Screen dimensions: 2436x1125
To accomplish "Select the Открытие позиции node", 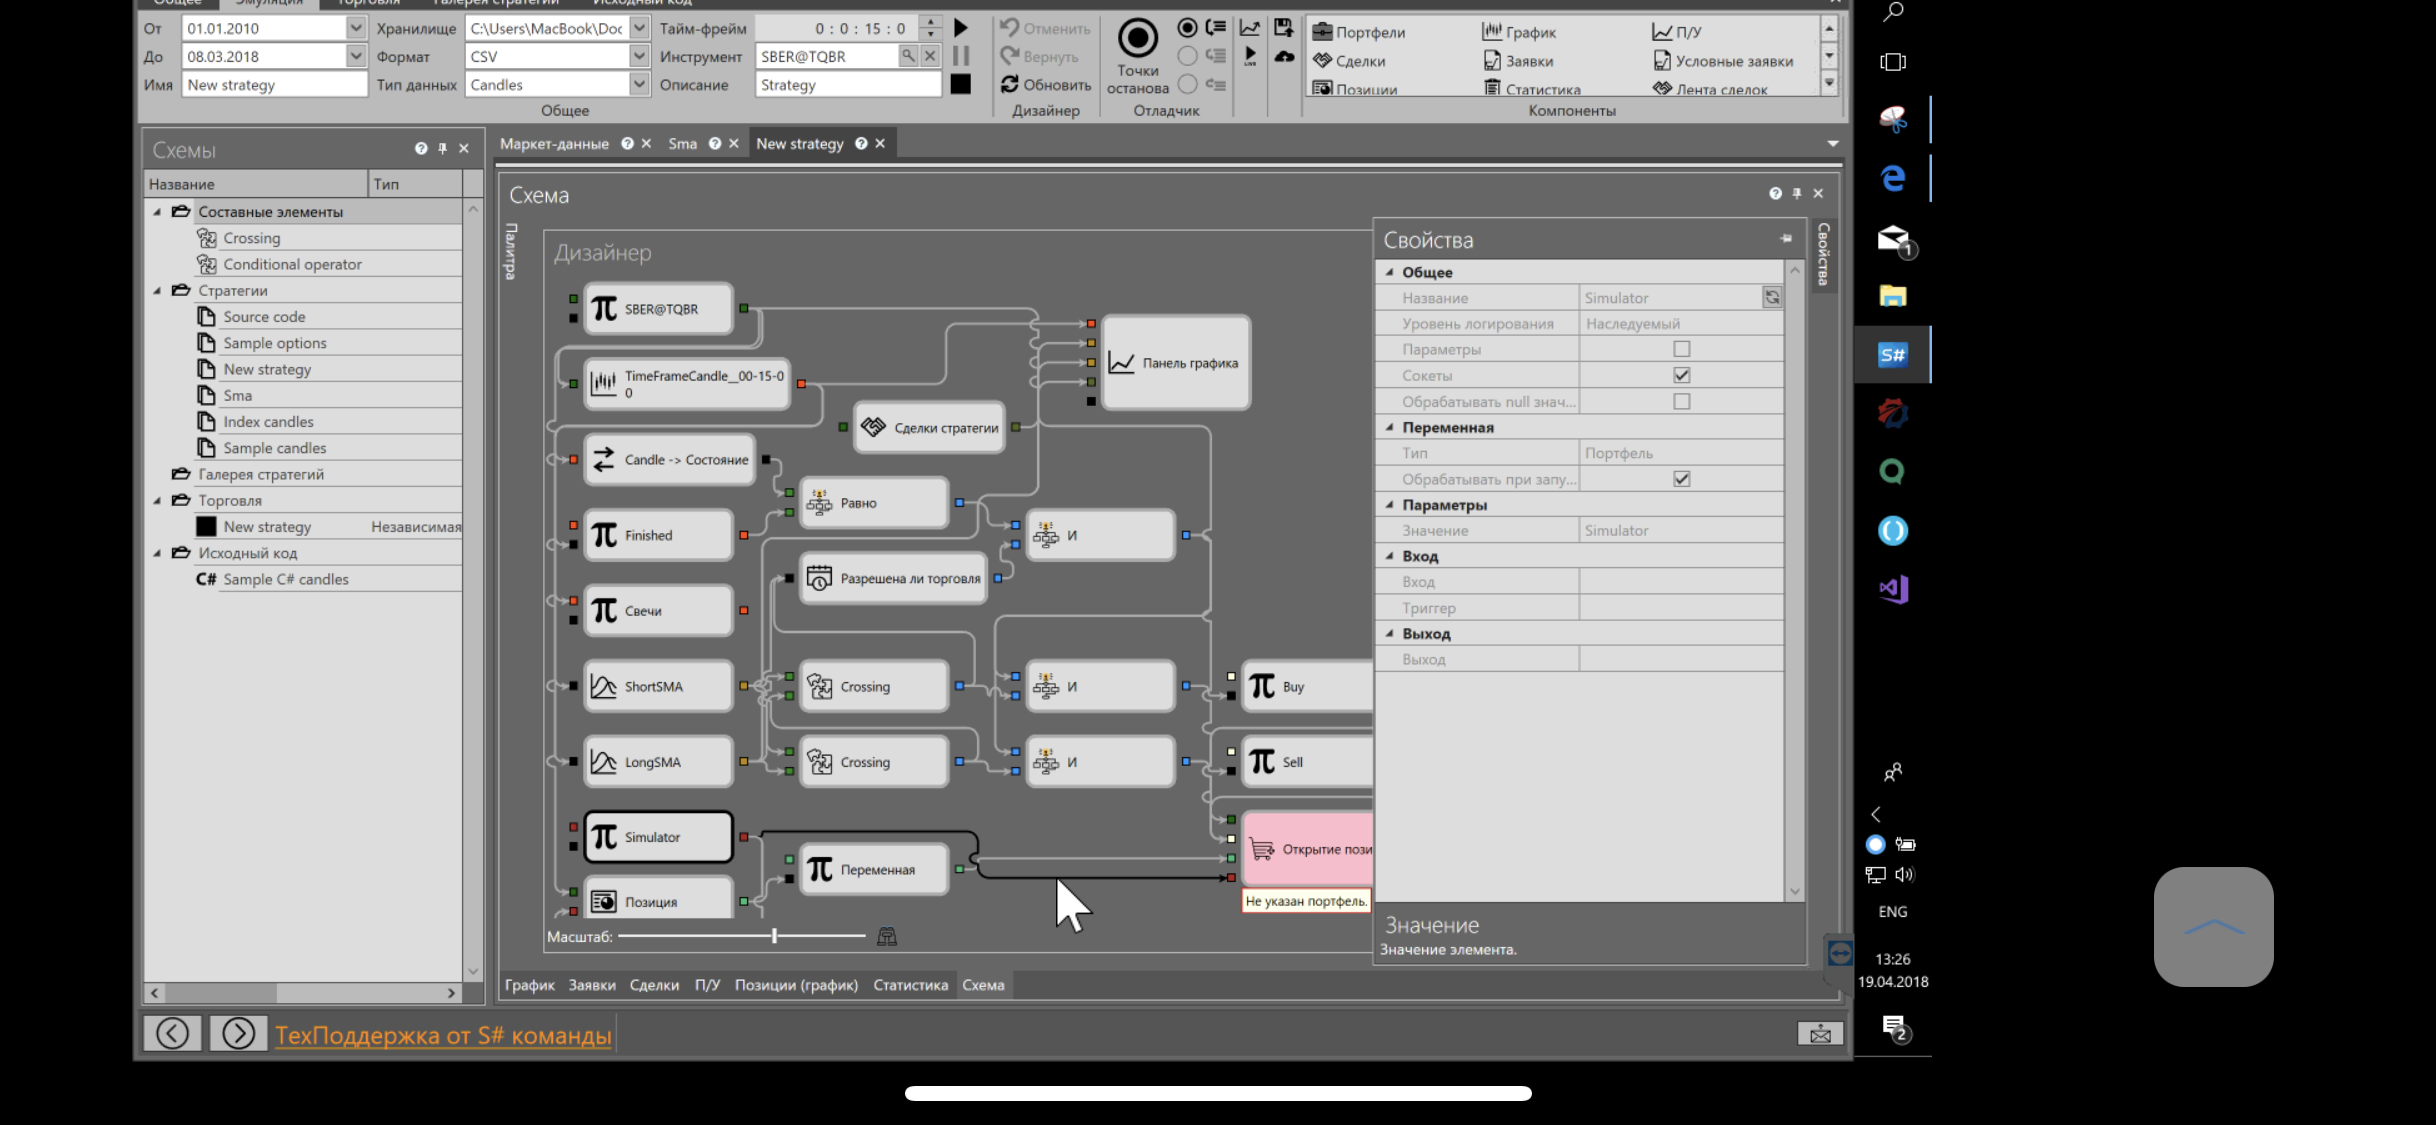I will click(x=1308, y=849).
